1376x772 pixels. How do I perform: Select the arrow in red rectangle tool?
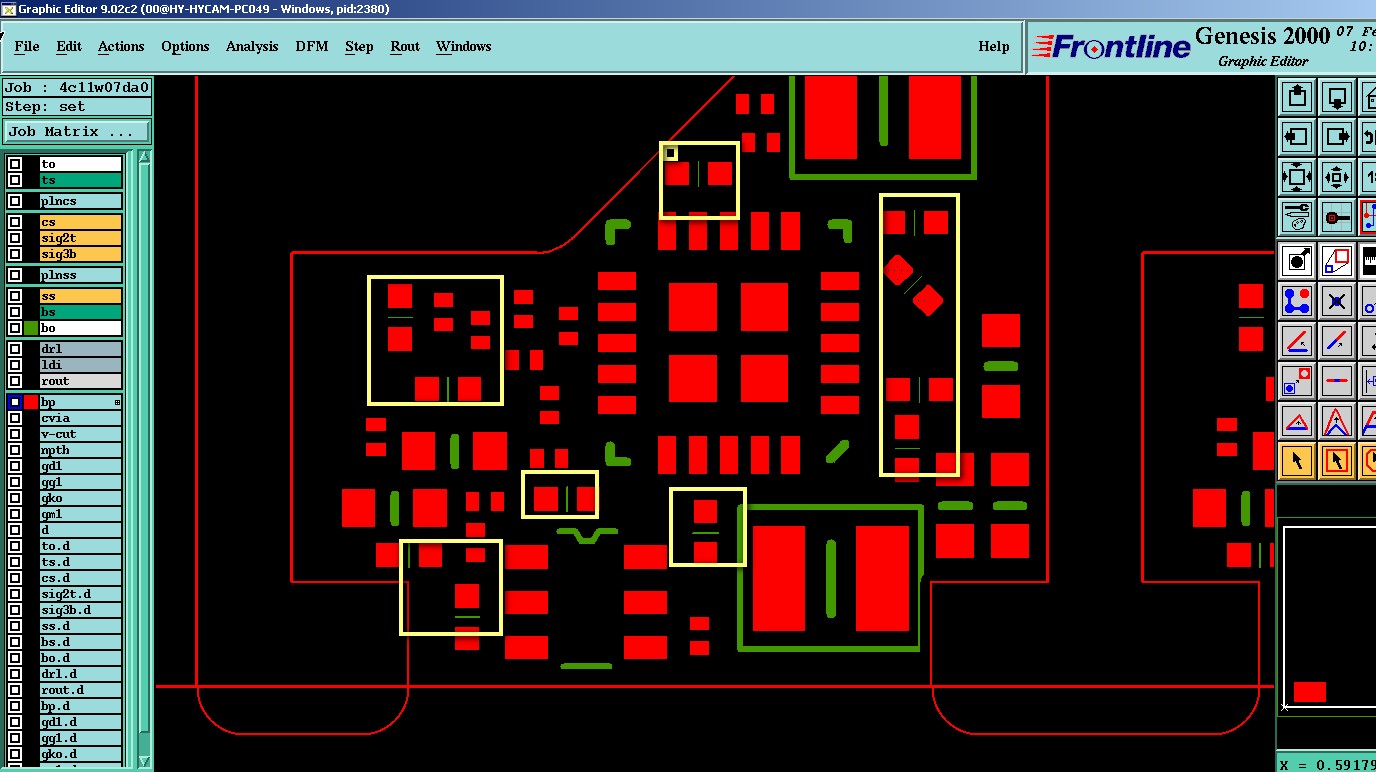pyautogui.click(x=1337, y=461)
